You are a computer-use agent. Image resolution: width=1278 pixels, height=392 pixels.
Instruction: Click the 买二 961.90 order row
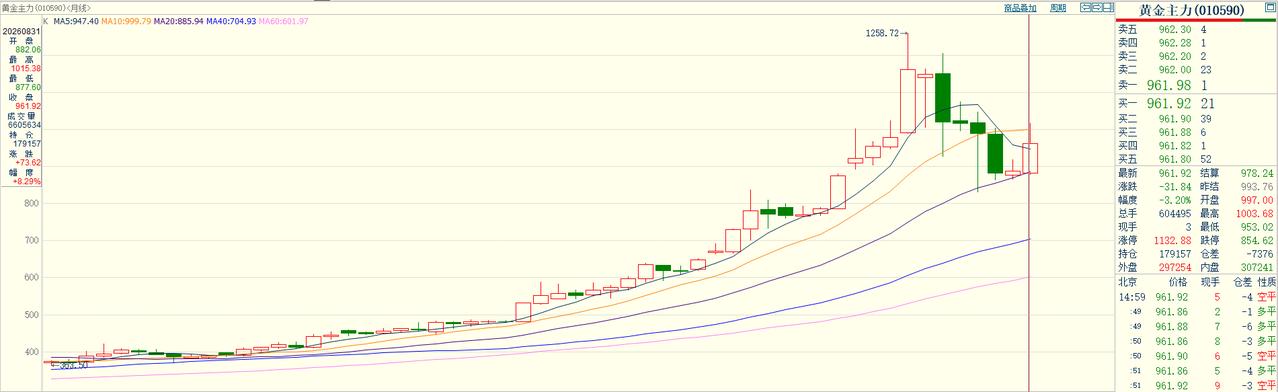(x=1197, y=119)
